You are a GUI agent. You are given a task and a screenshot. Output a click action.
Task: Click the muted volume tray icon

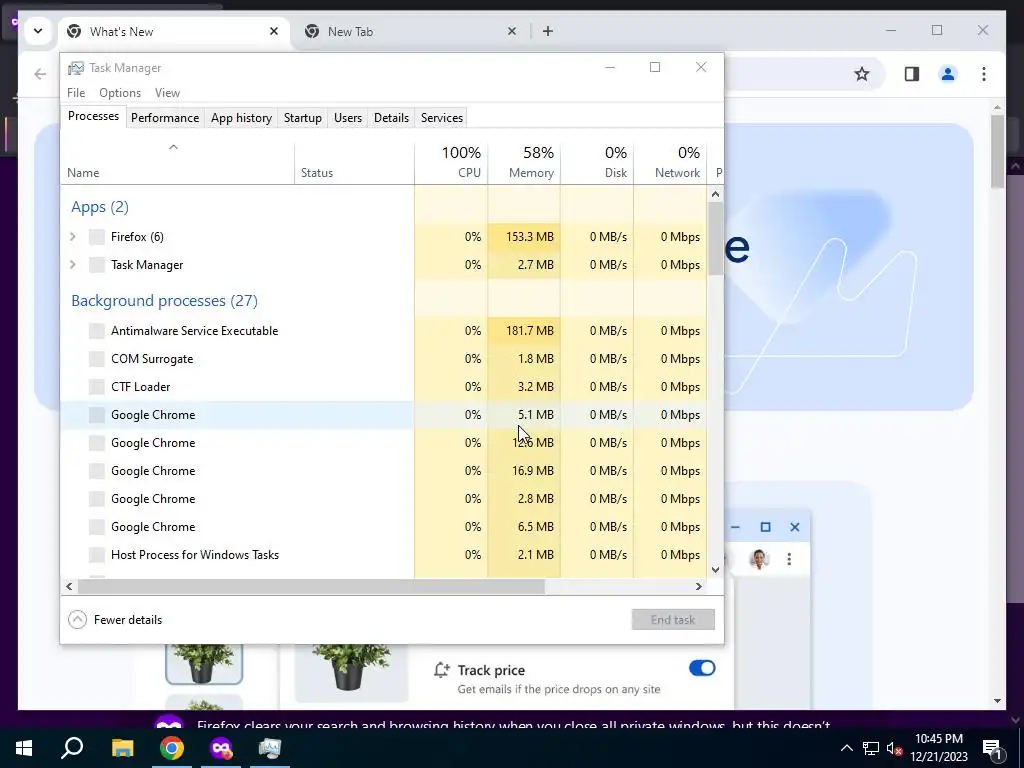894,748
